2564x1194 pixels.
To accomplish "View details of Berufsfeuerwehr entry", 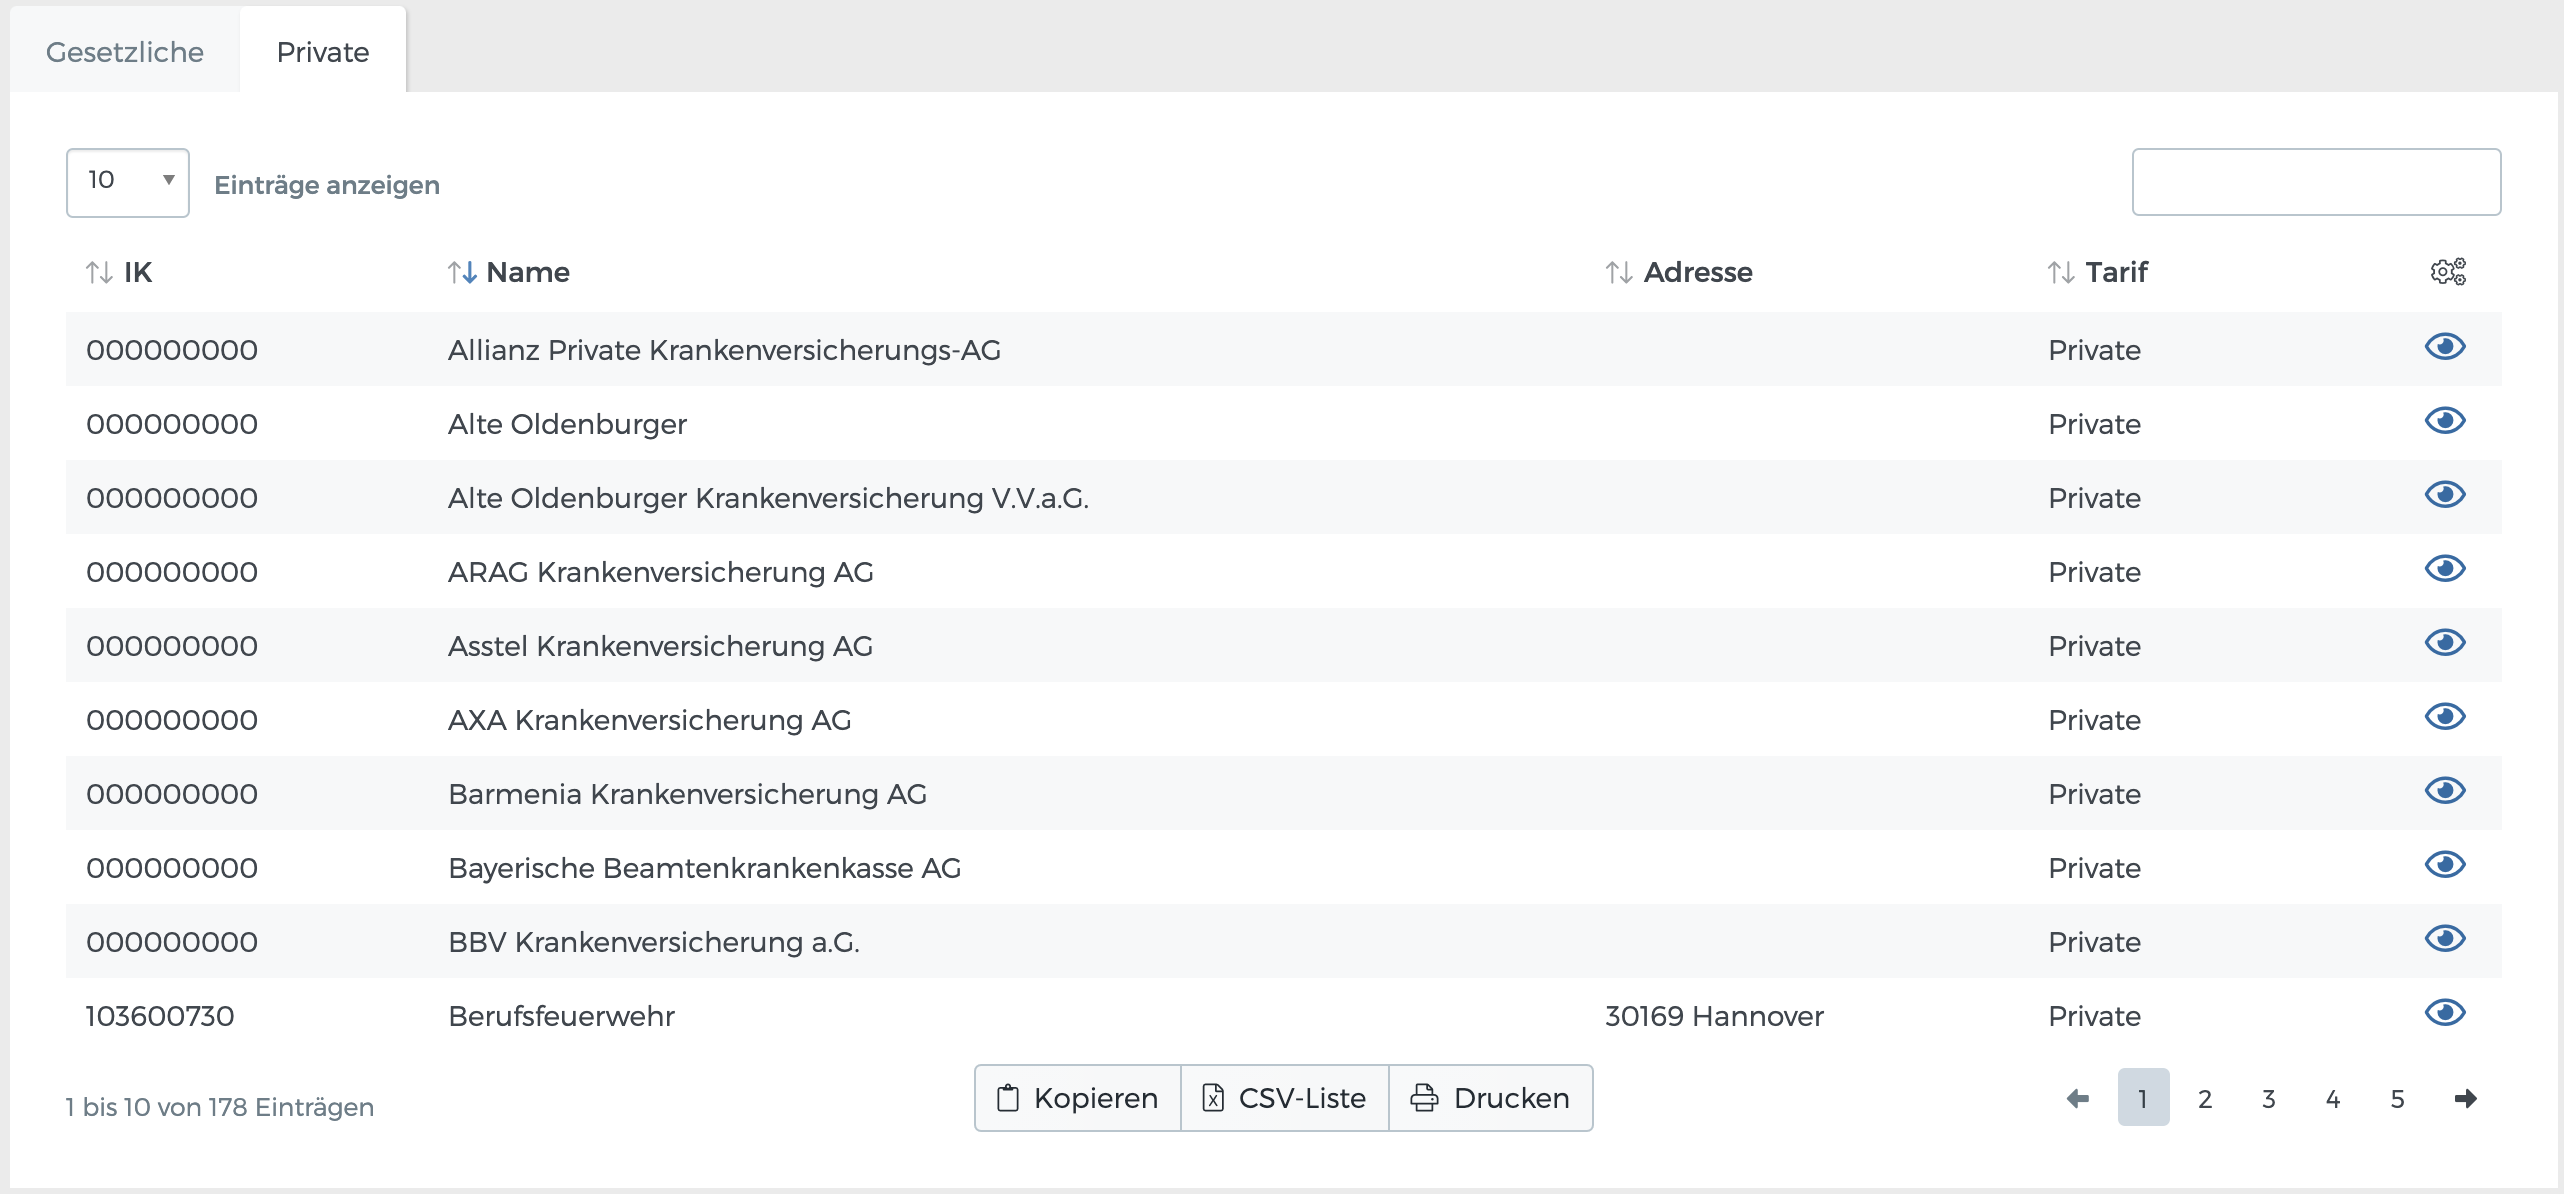I will pyautogui.click(x=2446, y=1013).
